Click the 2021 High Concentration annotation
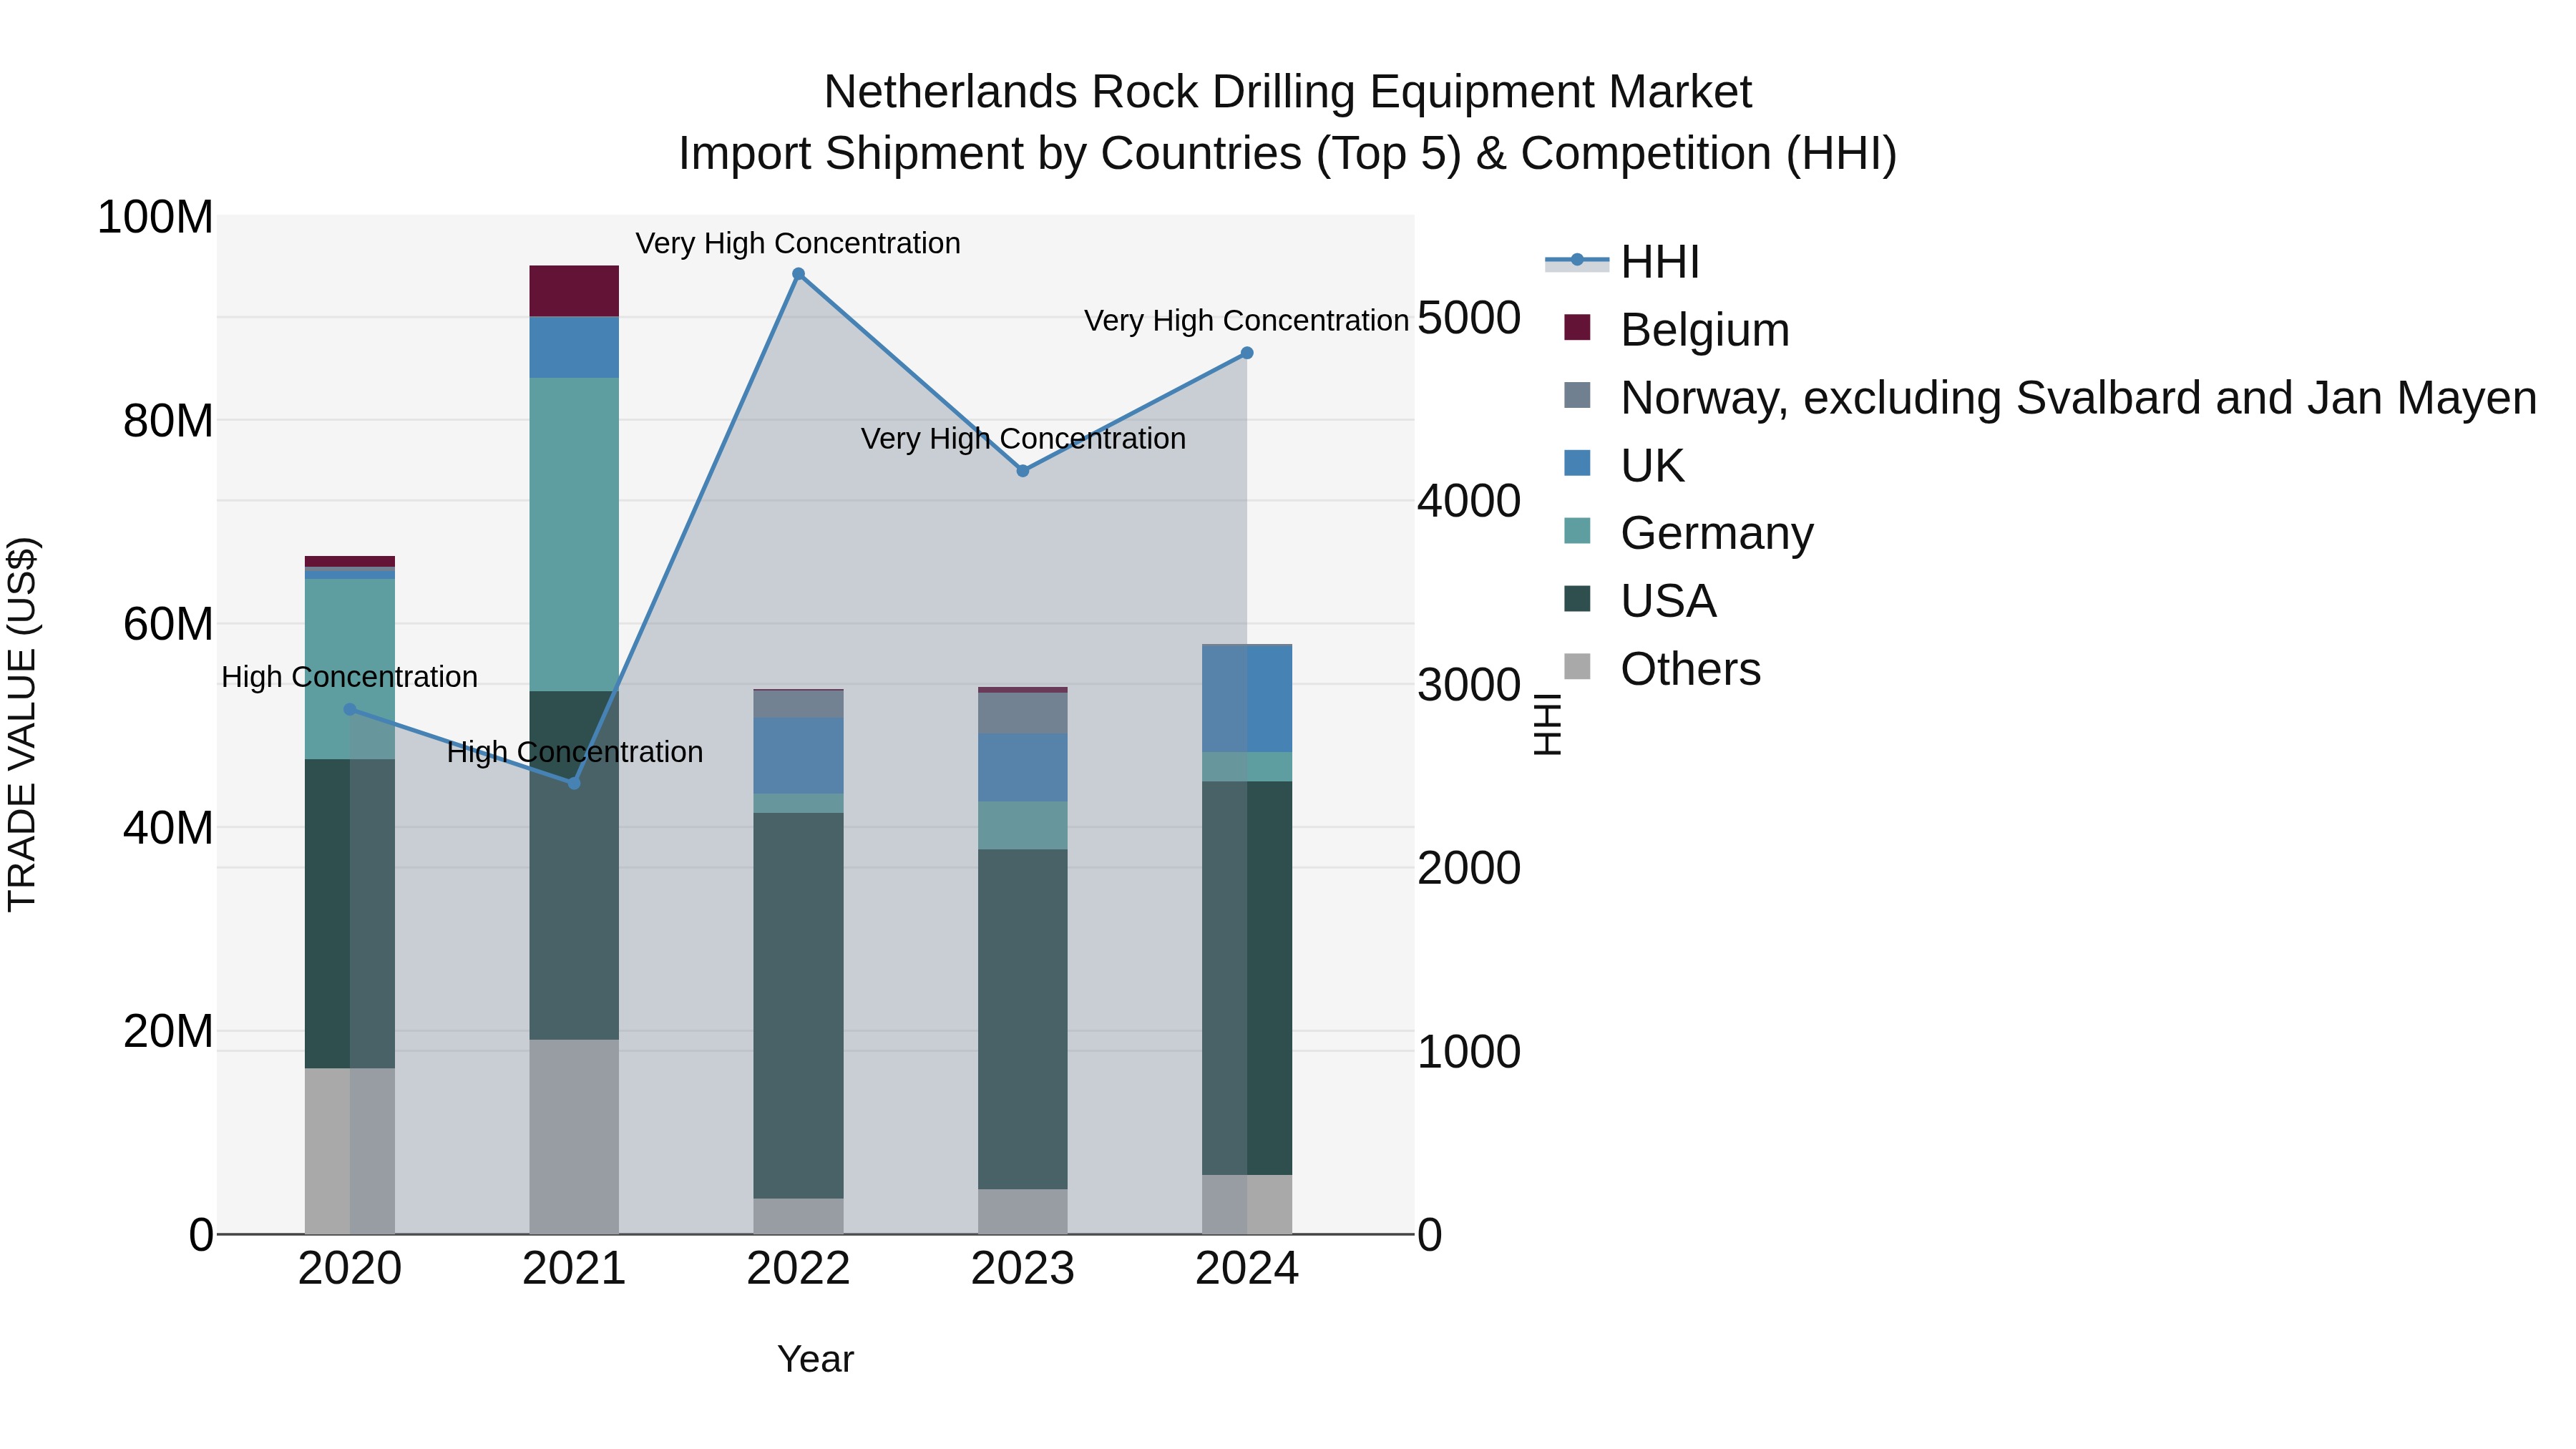 coord(575,752)
